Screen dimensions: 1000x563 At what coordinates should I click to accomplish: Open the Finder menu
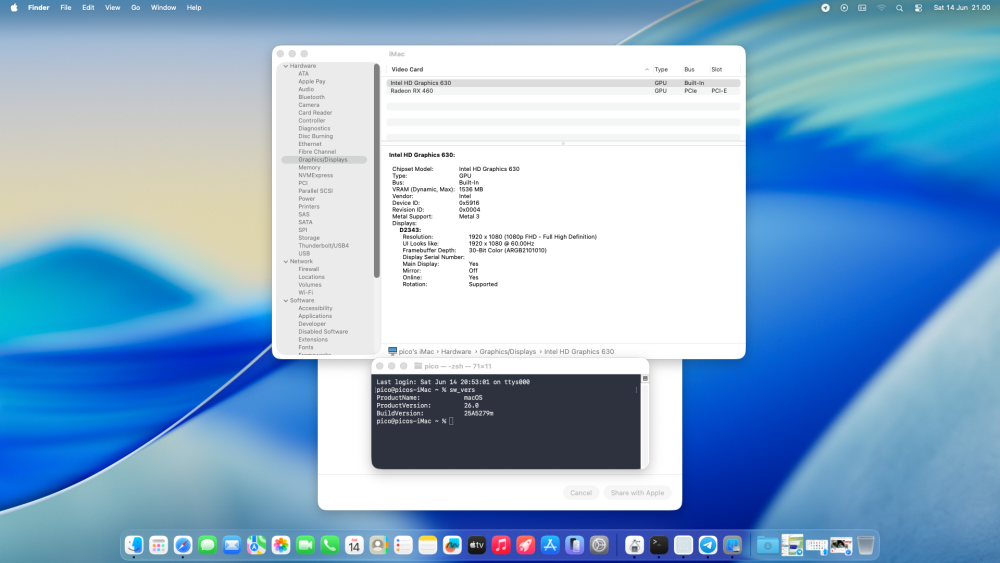pyautogui.click(x=38, y=8)
